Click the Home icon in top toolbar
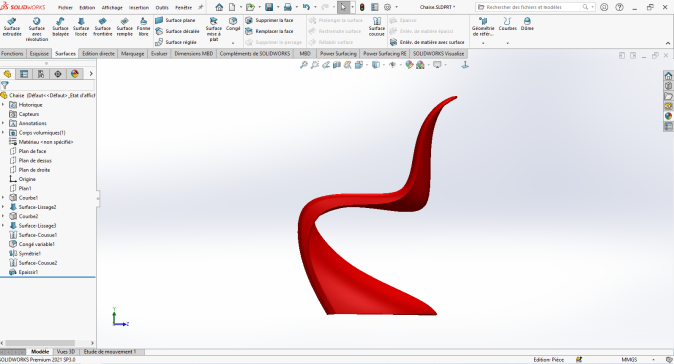 coord(219,7)
